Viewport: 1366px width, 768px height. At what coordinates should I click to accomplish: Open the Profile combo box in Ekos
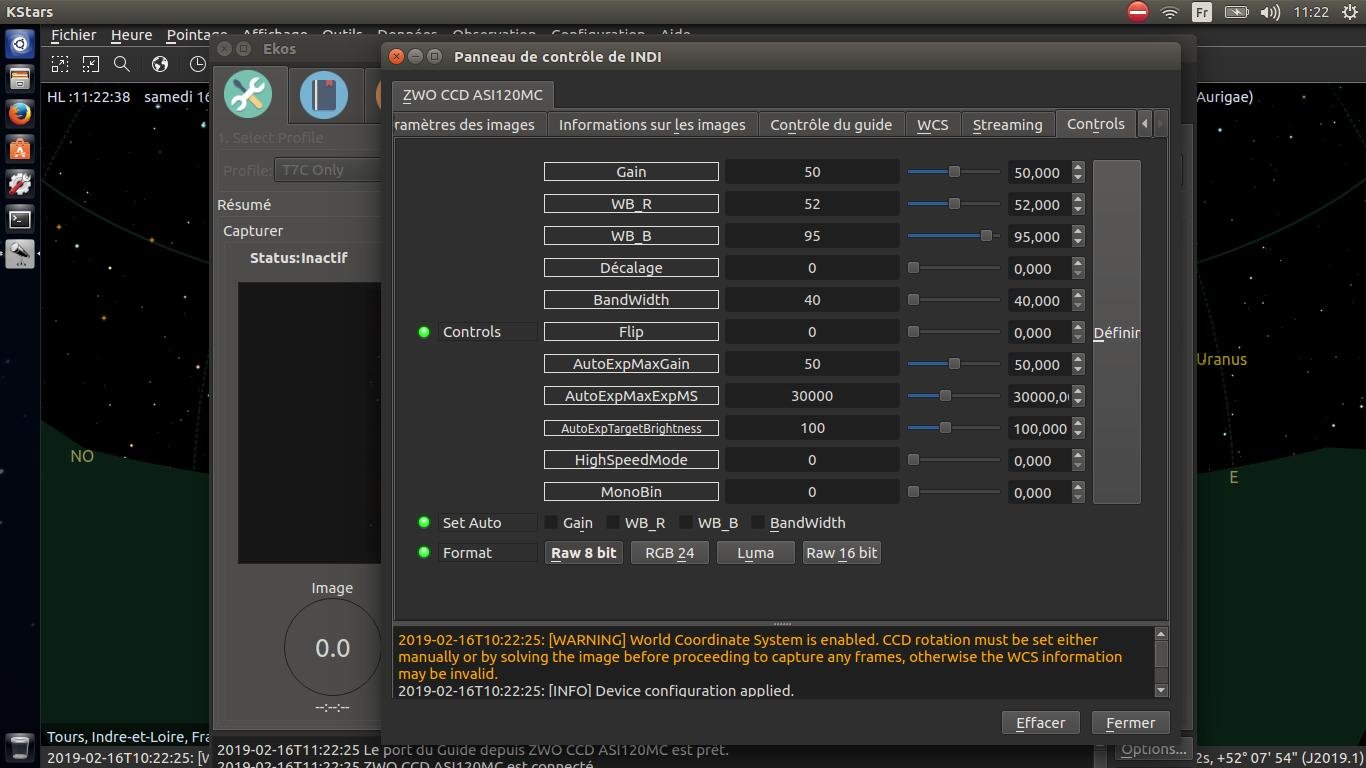click(x=328, y=170)
